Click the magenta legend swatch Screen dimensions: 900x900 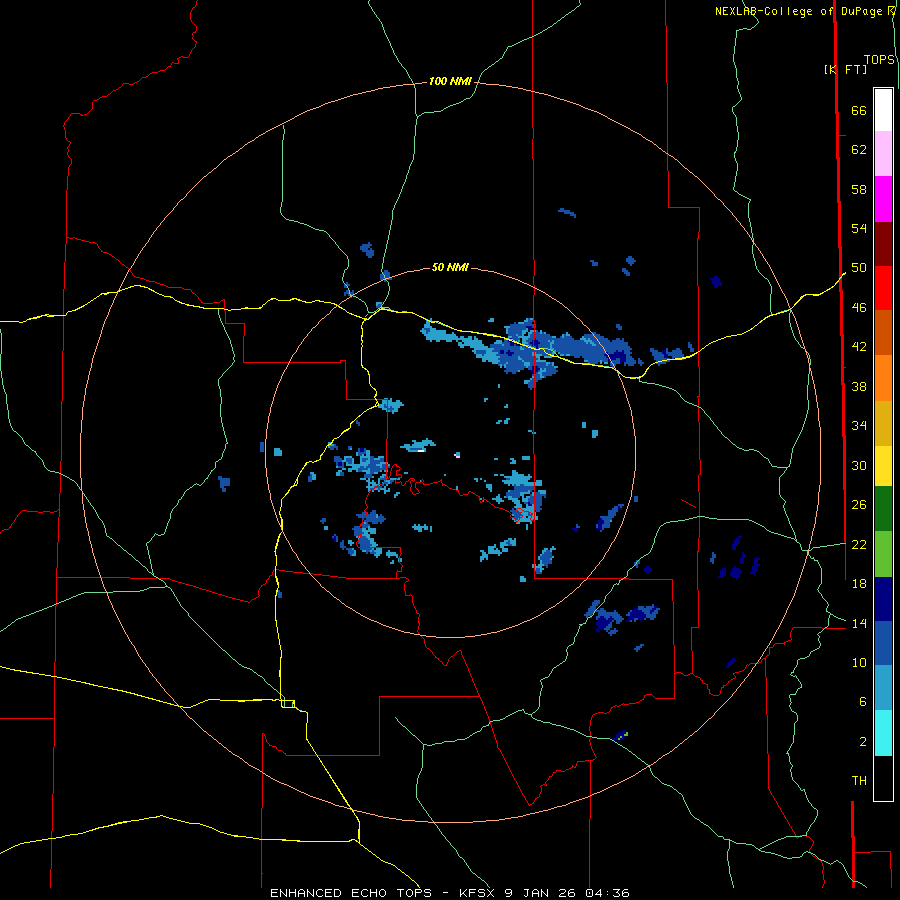883,199
